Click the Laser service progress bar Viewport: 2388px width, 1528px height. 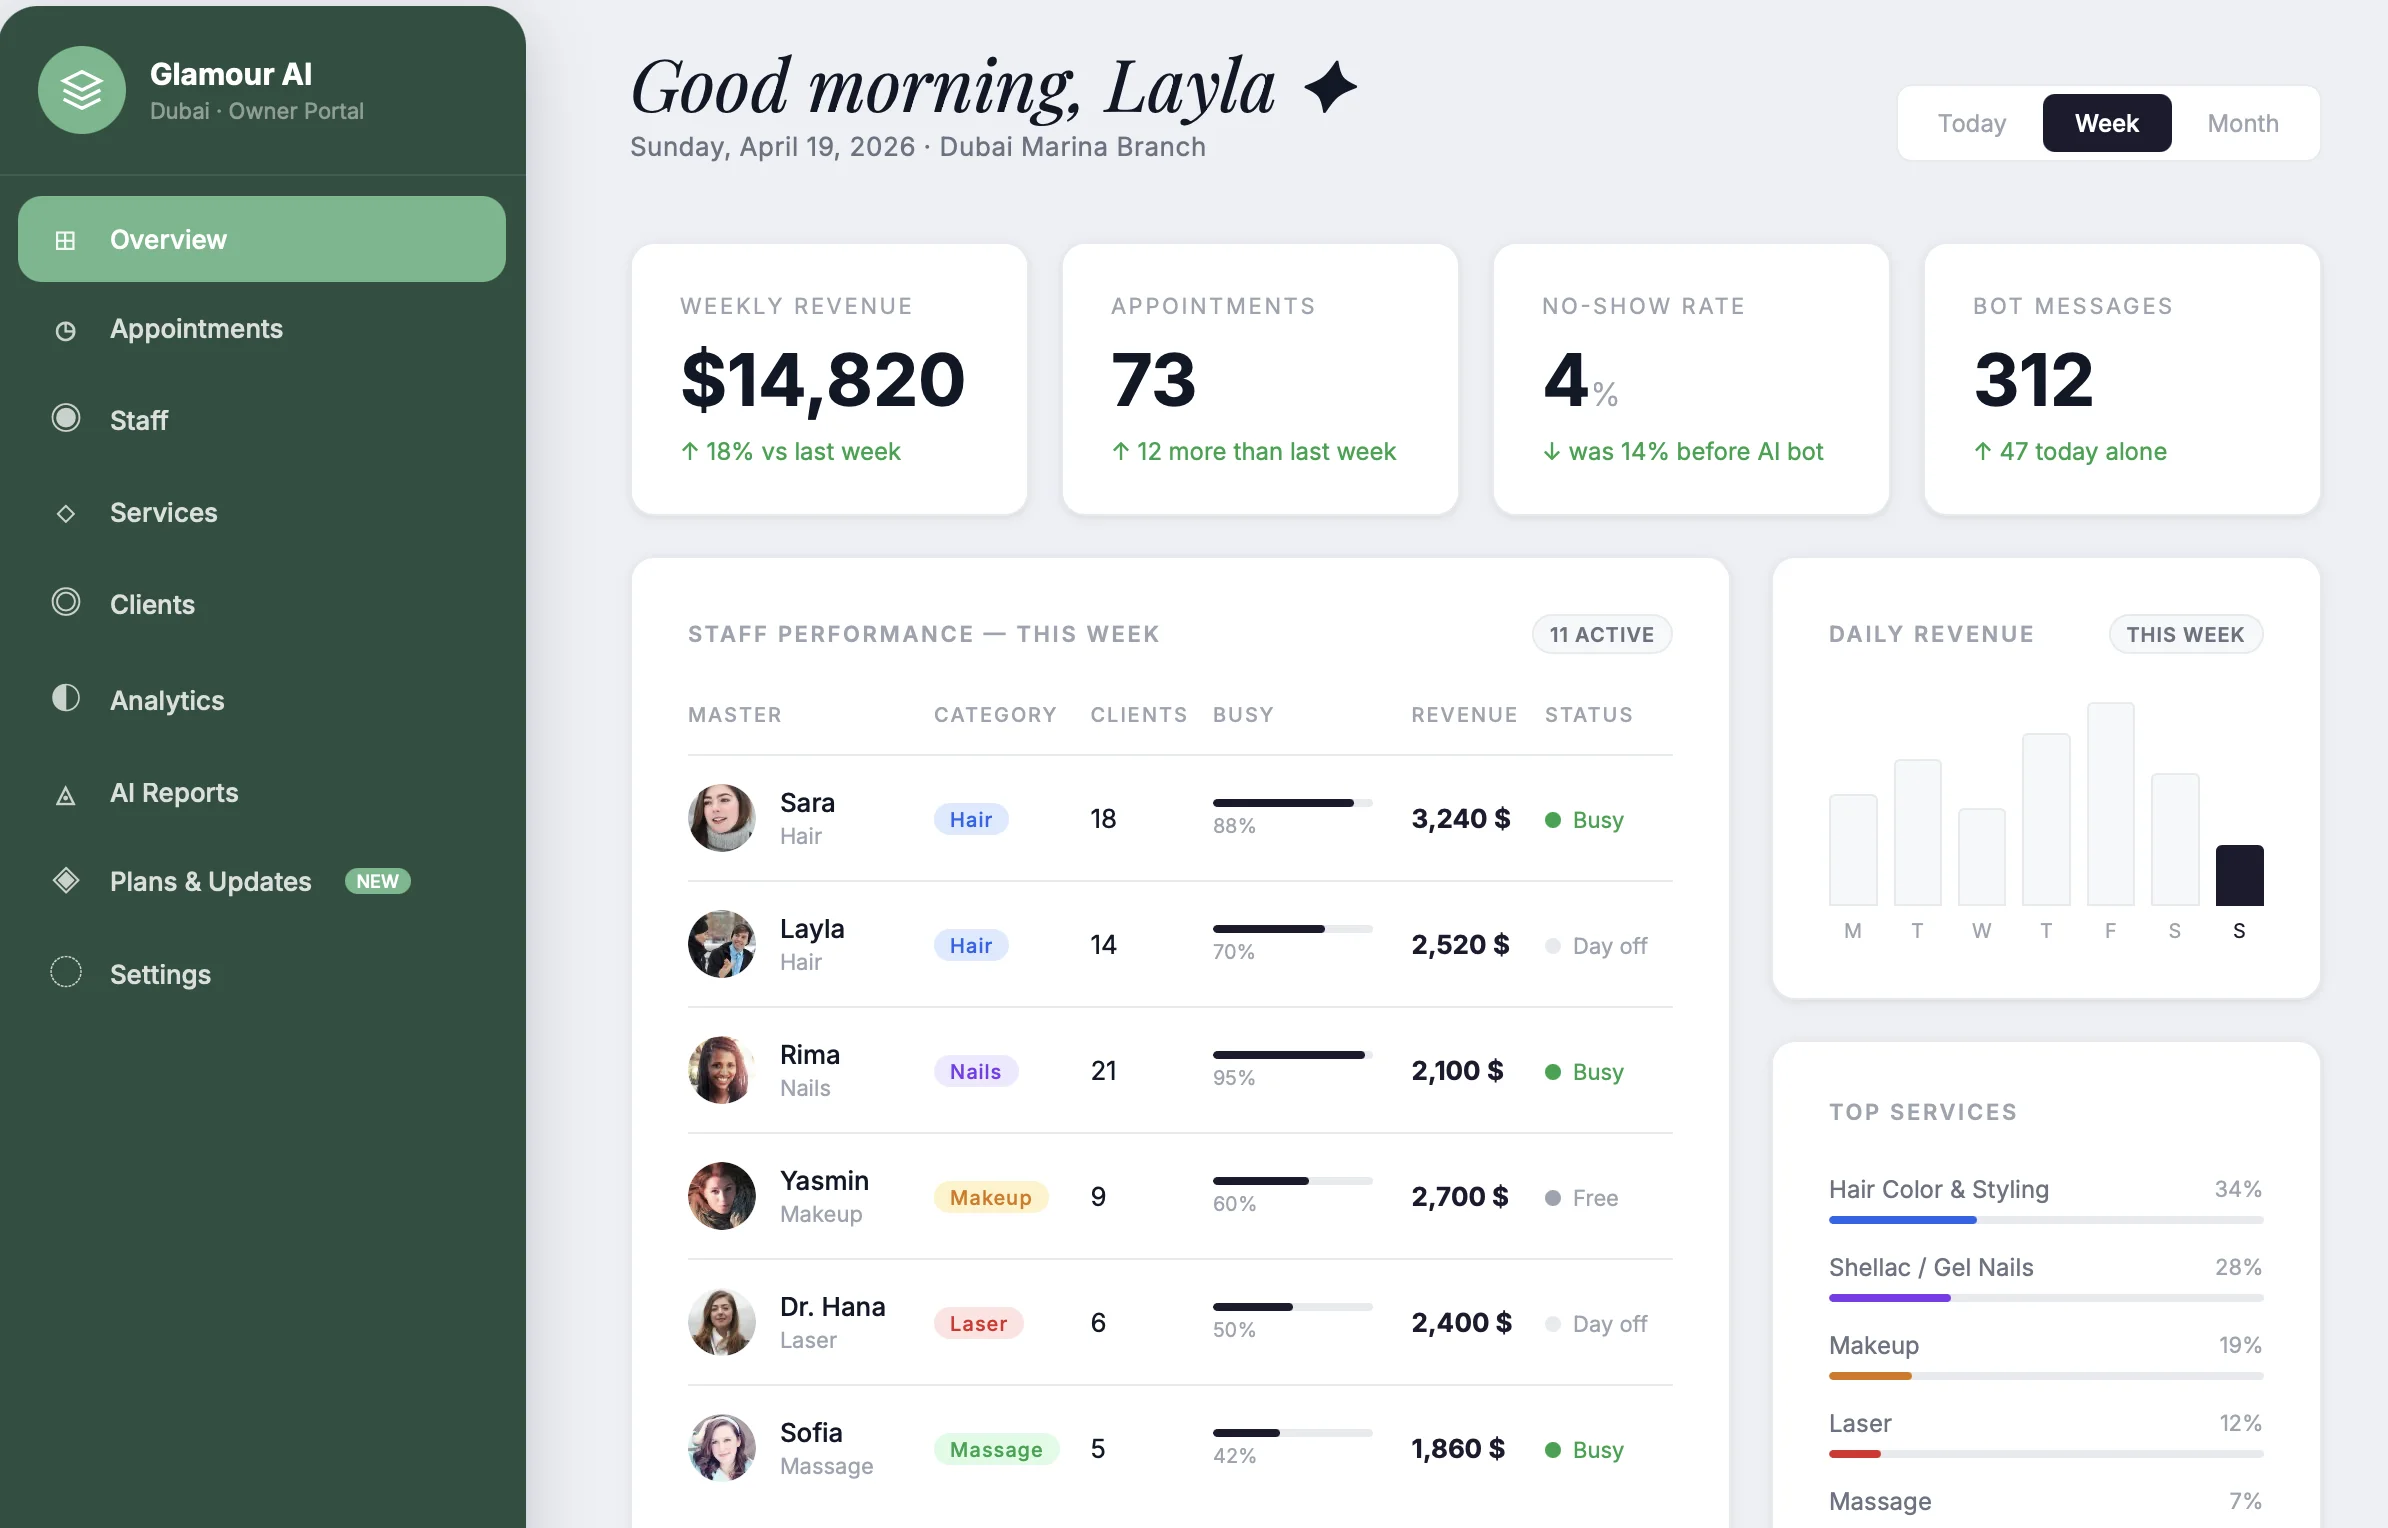point(2045,1454)
